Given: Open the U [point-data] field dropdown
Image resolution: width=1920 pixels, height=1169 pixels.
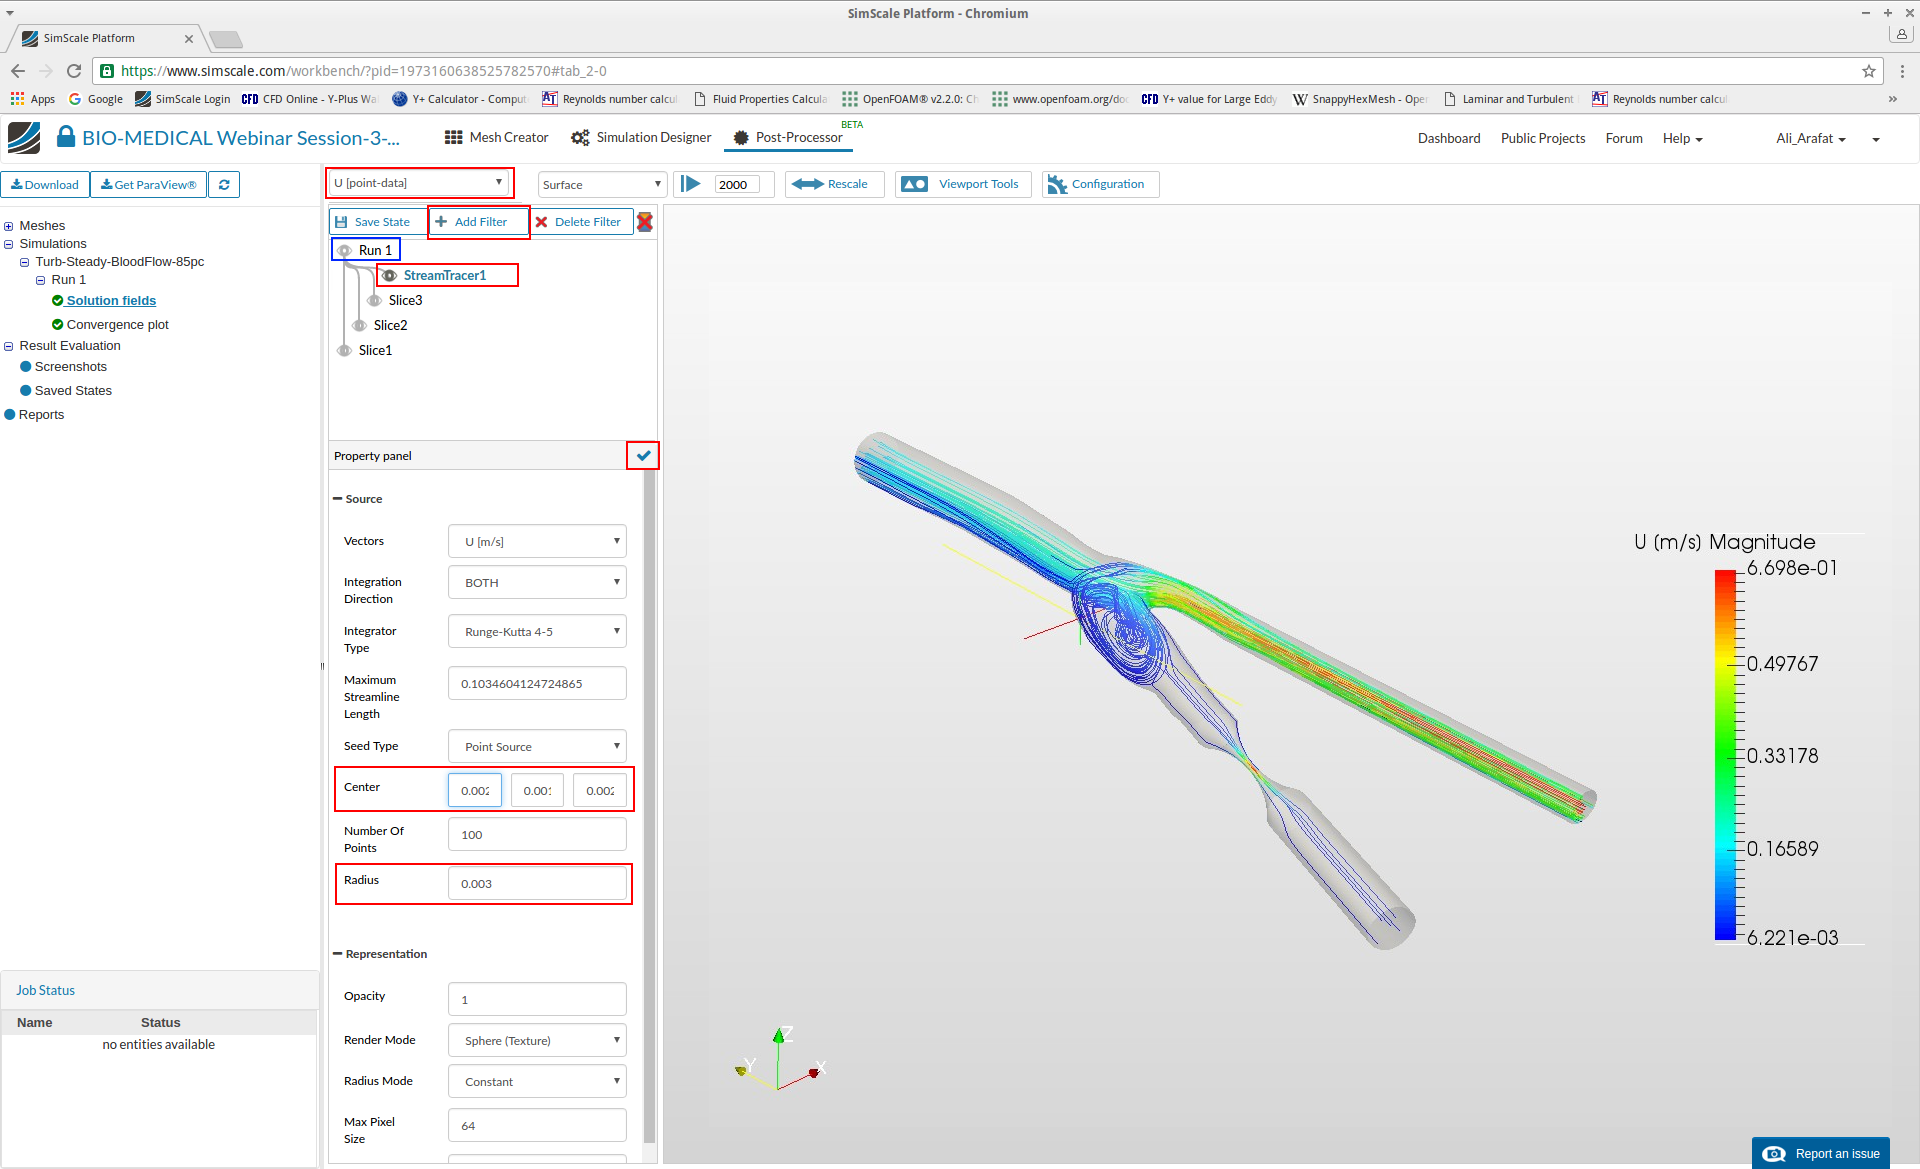Looking at the screenshot, I should coord(419,183).
